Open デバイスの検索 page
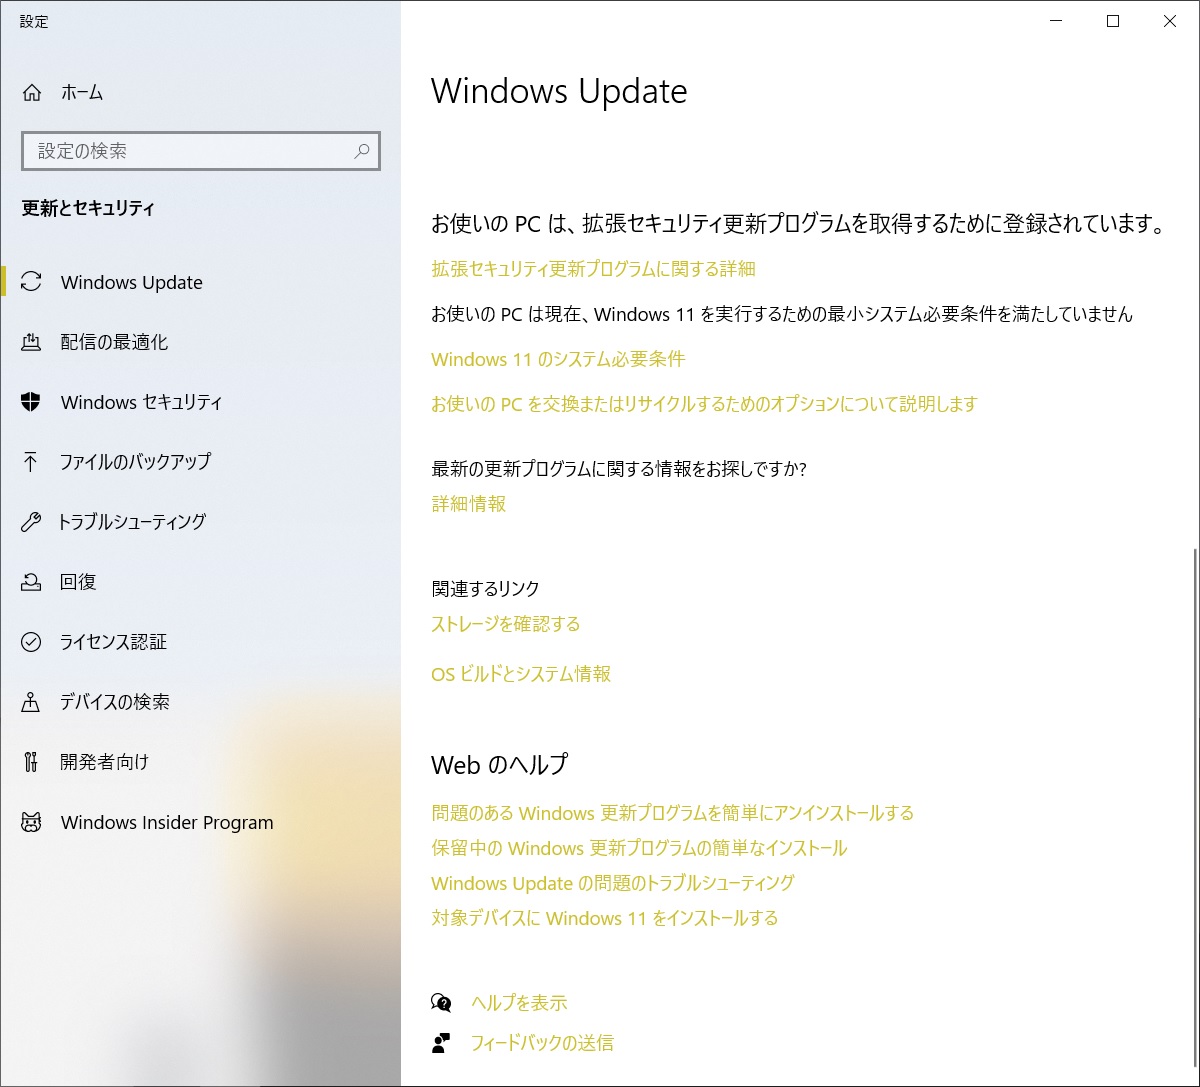1200x1087 pixels. (200, 702)
